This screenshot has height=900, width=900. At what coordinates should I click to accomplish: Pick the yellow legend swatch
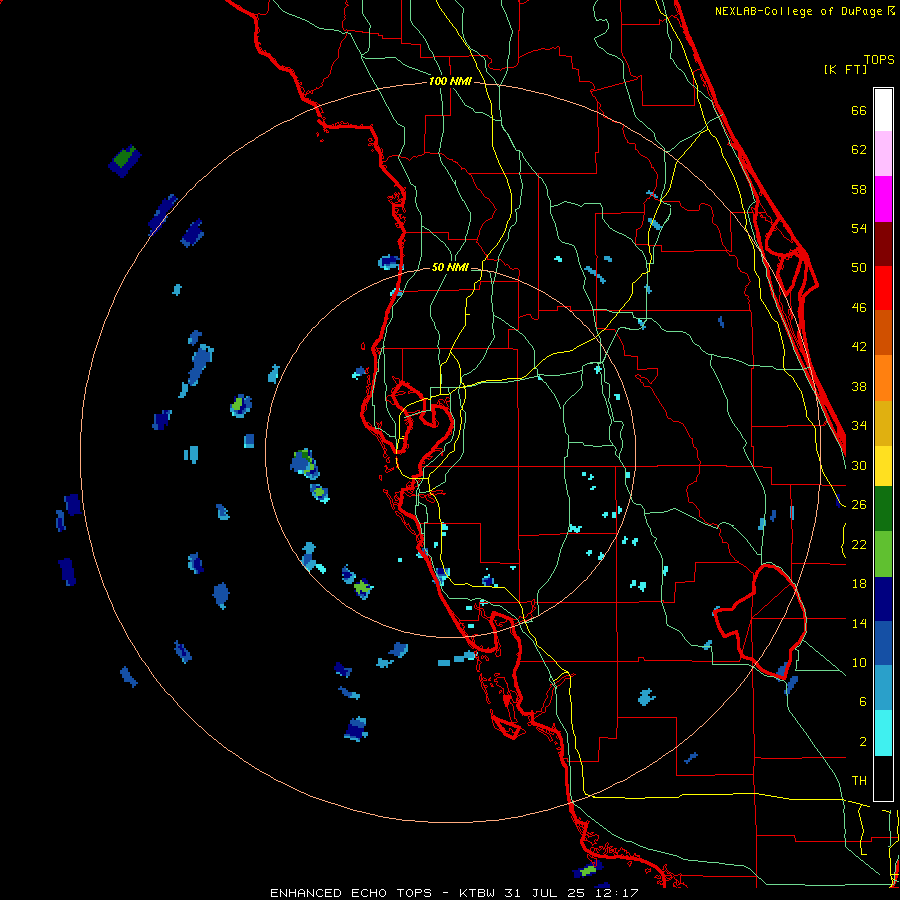click(x=883, y=466)
